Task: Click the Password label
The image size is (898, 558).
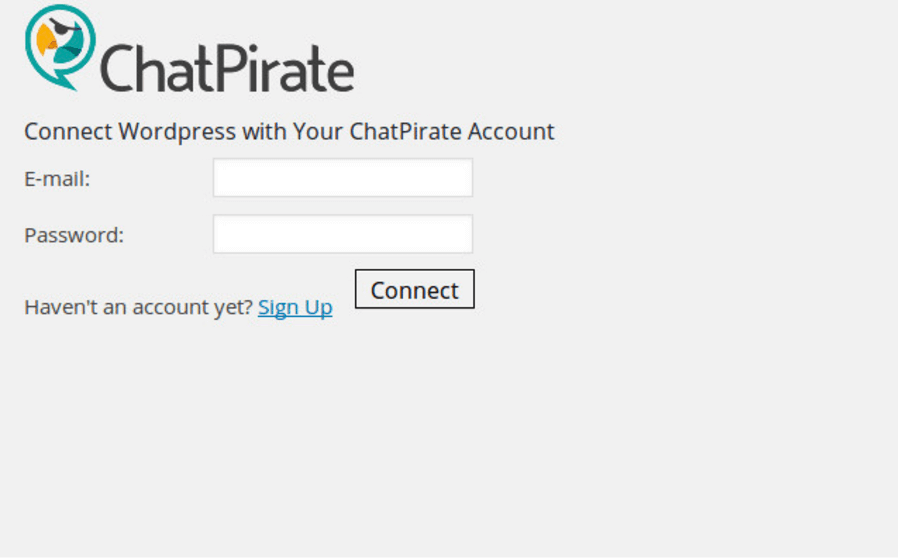Action: click(74, 235)
